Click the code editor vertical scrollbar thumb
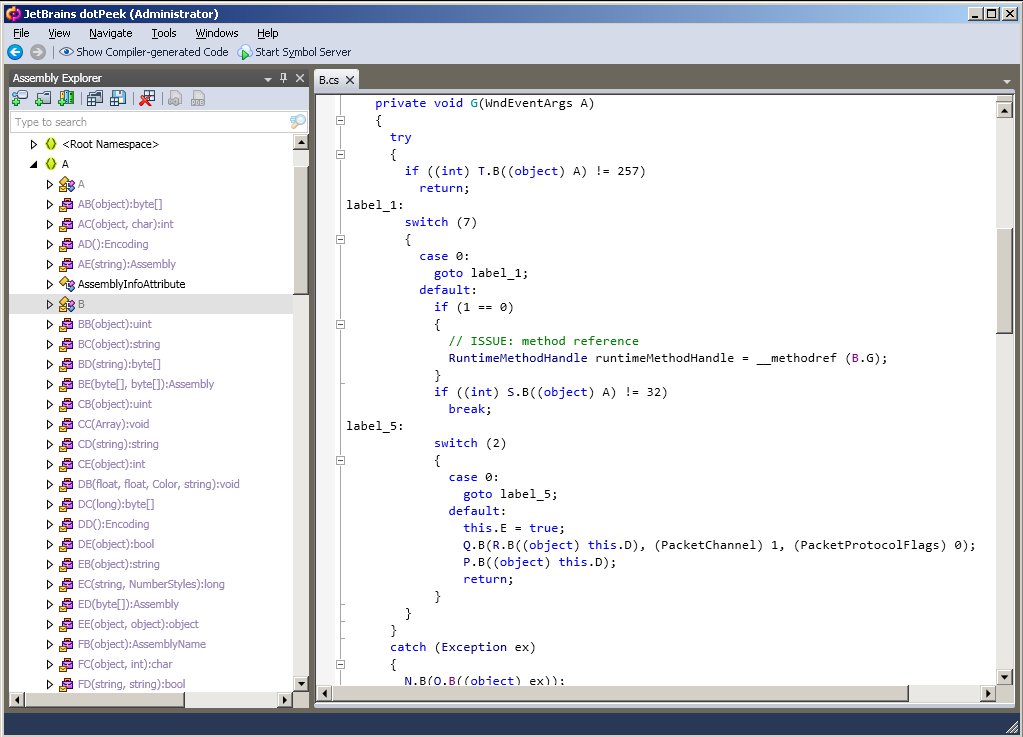Screen dimensions: 1023x737 pos(1005,280)
